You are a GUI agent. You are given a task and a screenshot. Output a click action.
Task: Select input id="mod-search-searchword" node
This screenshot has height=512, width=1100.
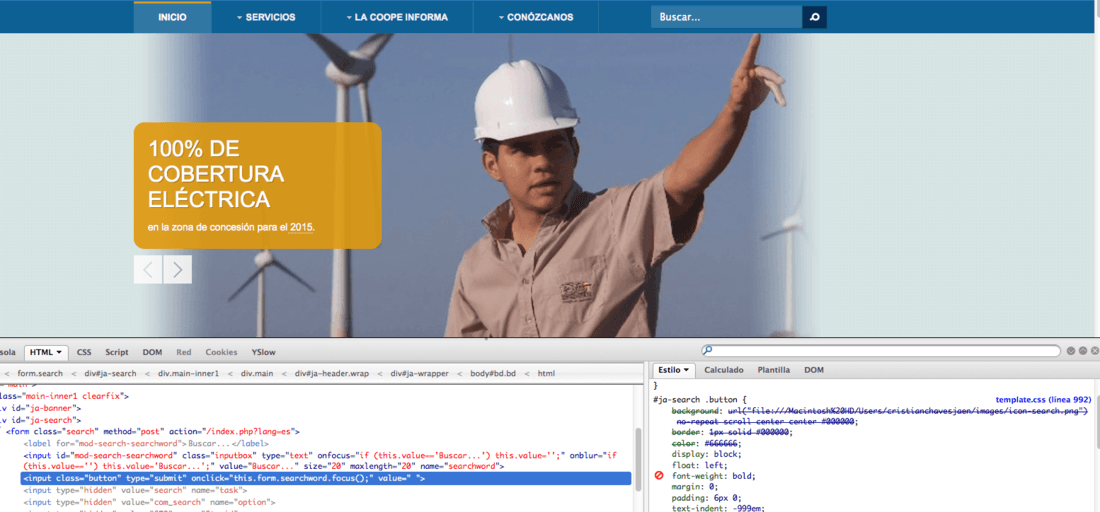coord(320,461)
